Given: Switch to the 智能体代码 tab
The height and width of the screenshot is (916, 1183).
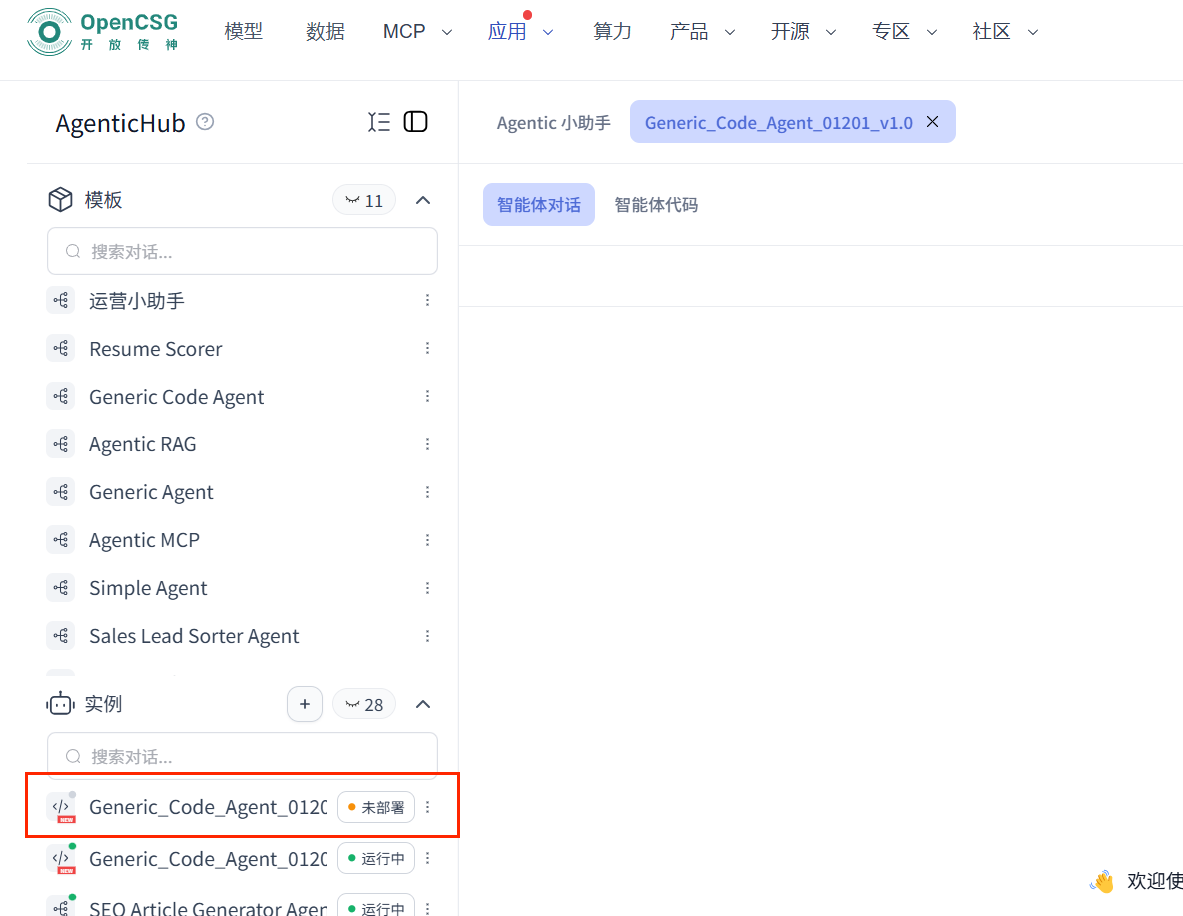Looking at the screenshot, I should (656, 205).
